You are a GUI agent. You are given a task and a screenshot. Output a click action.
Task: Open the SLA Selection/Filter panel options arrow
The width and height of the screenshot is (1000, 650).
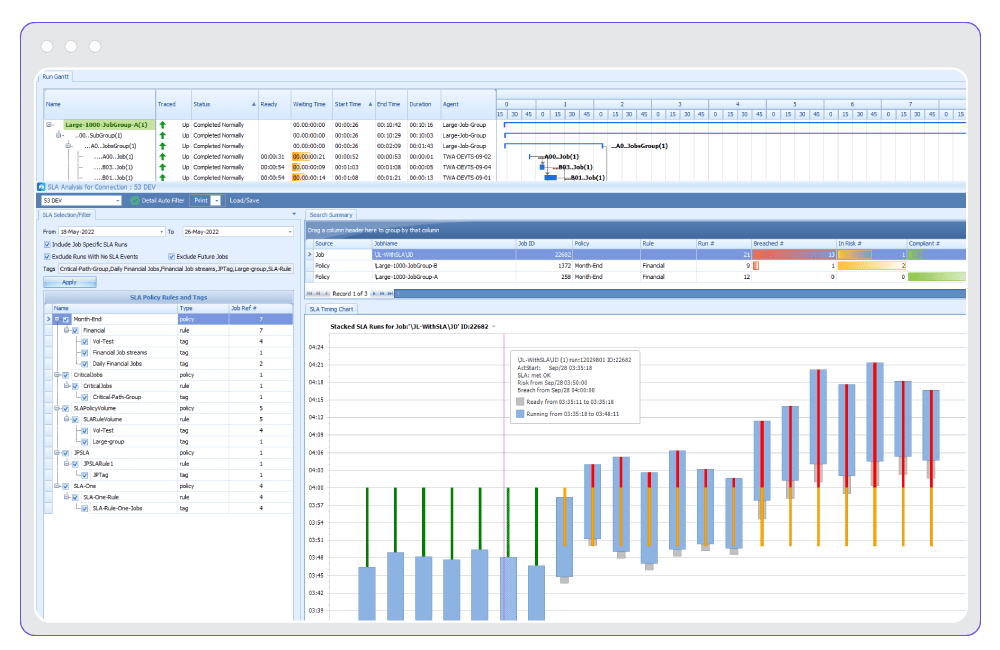pyautogui.click(x=294, y=215)
